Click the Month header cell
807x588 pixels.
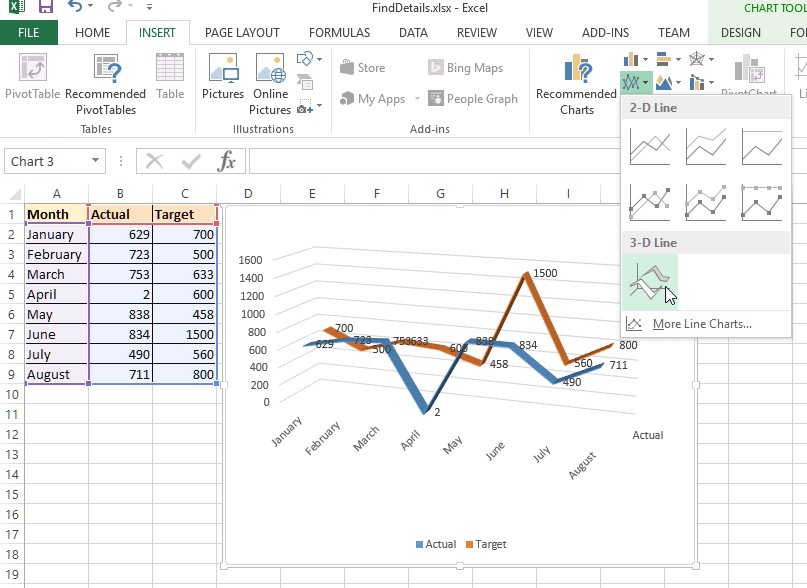tap(56, 214)
